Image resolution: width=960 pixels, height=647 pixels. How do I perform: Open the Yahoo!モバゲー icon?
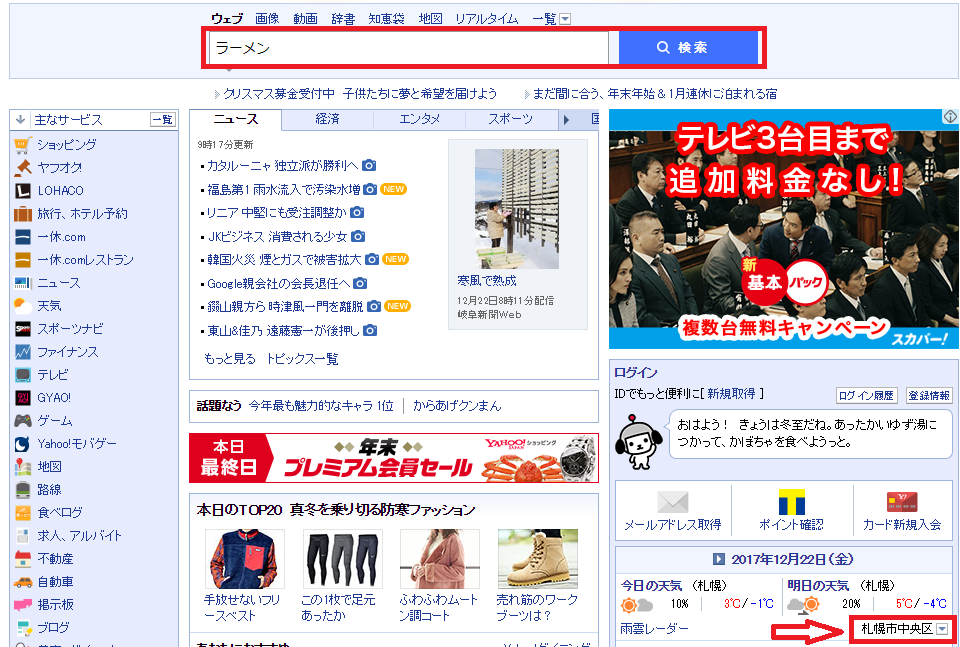[x=22, y=444]
